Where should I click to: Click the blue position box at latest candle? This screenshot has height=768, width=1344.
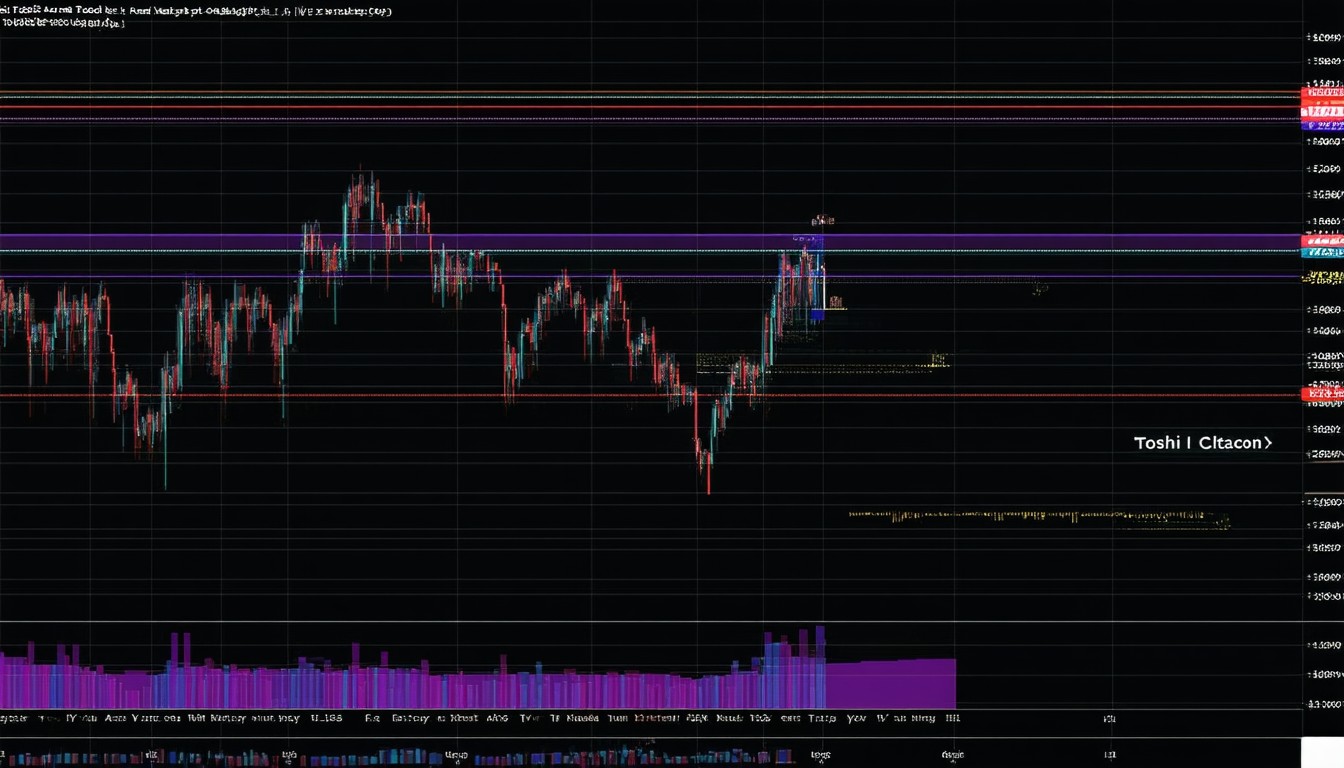(x=817, y=315)
